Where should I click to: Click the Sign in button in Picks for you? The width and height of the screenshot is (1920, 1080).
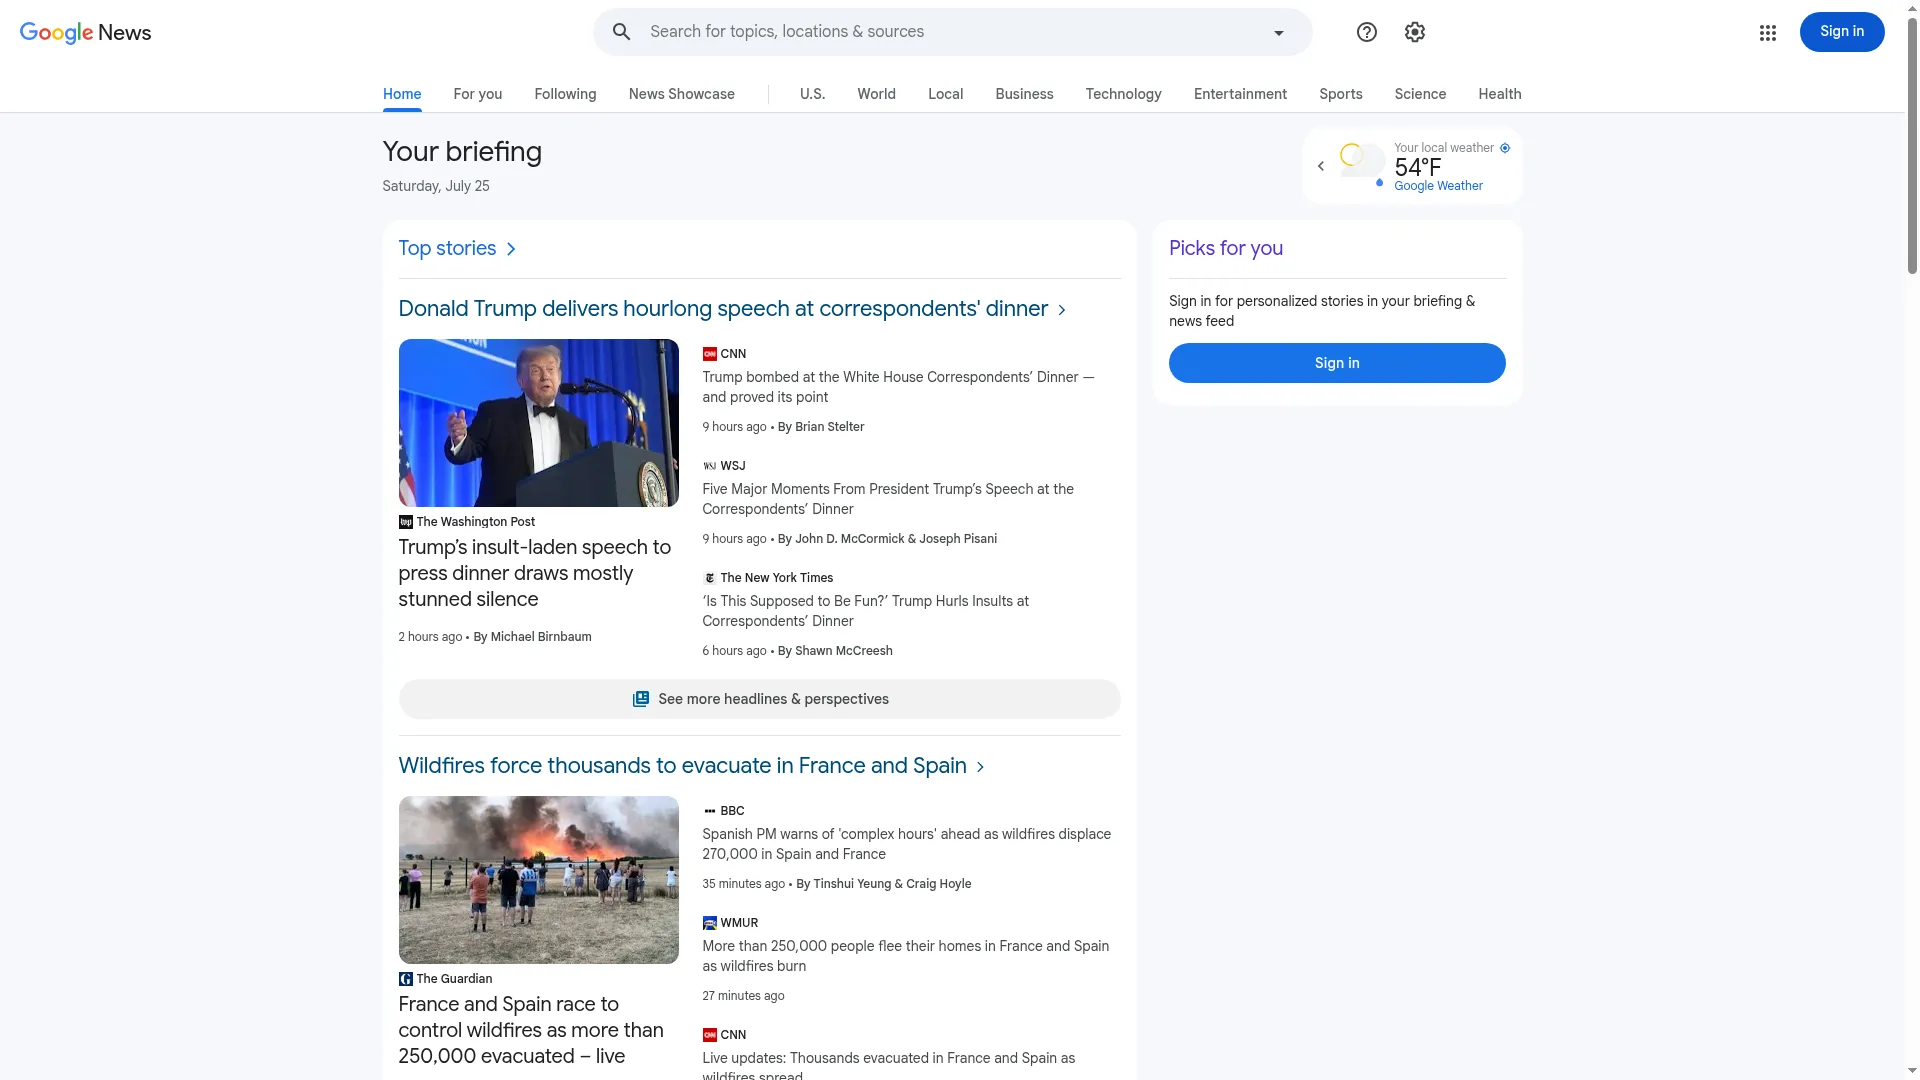point(1337,363)
